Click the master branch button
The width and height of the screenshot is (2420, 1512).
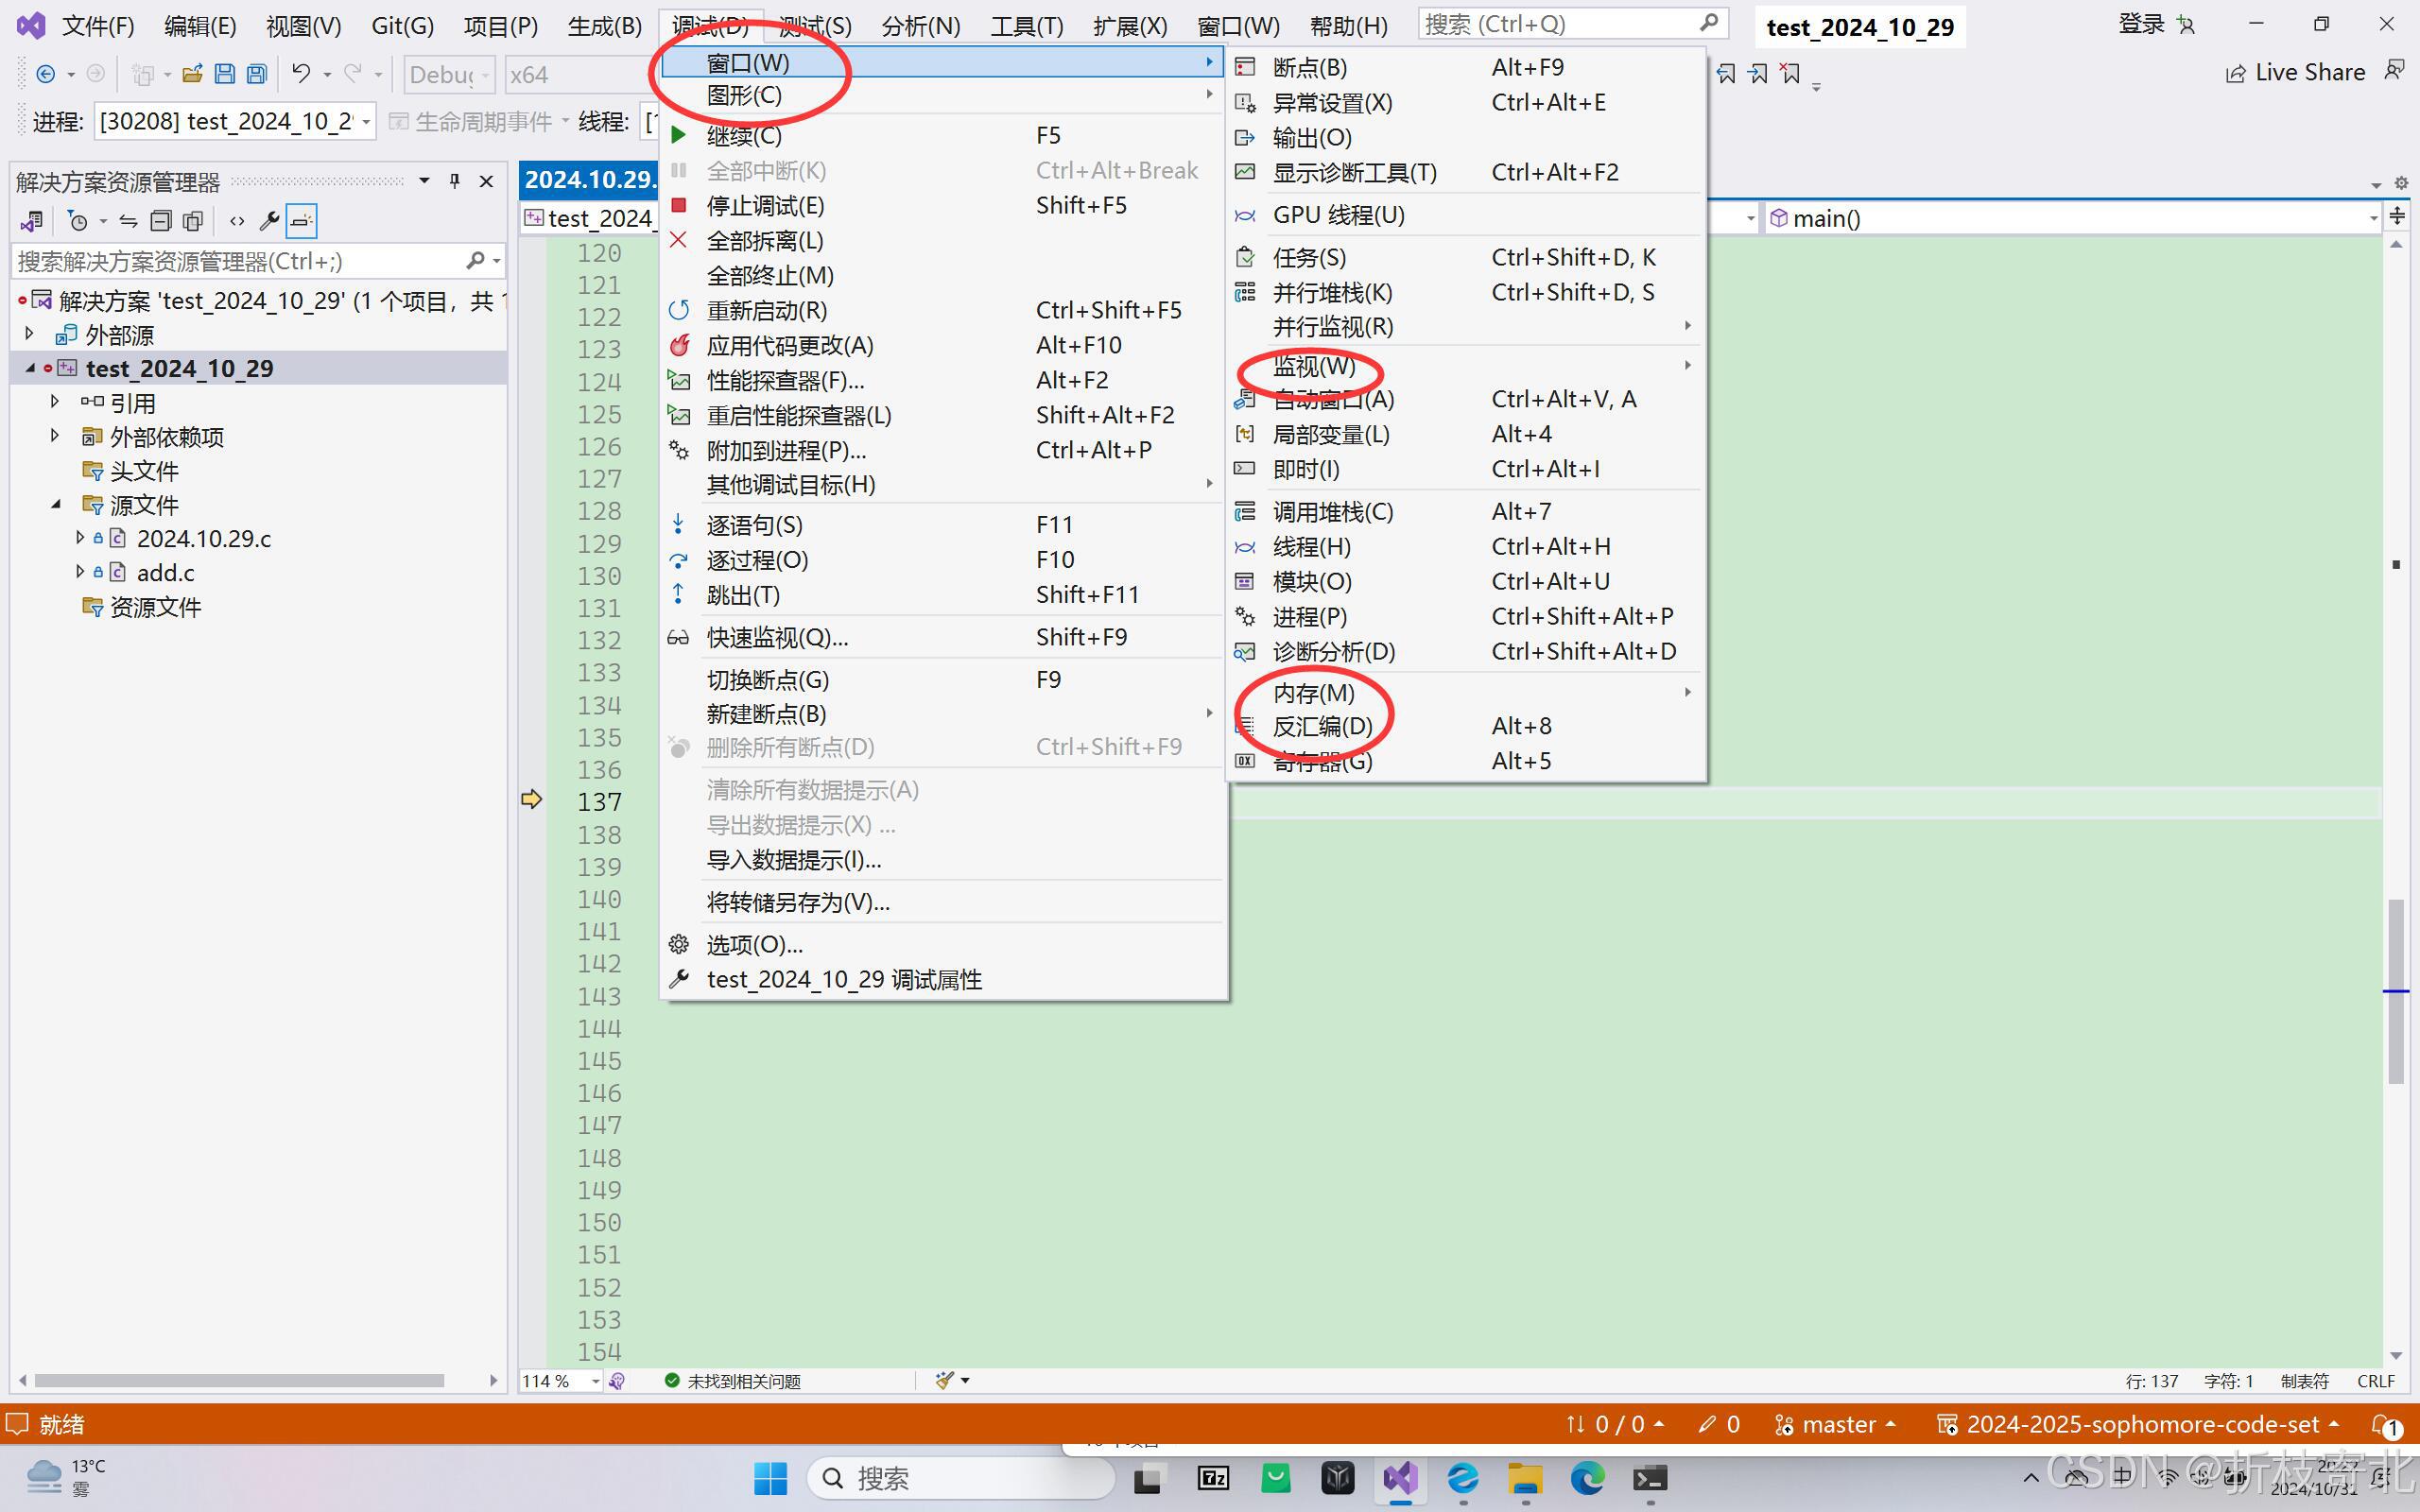pyautogui.click(x=1835, y=1424)
